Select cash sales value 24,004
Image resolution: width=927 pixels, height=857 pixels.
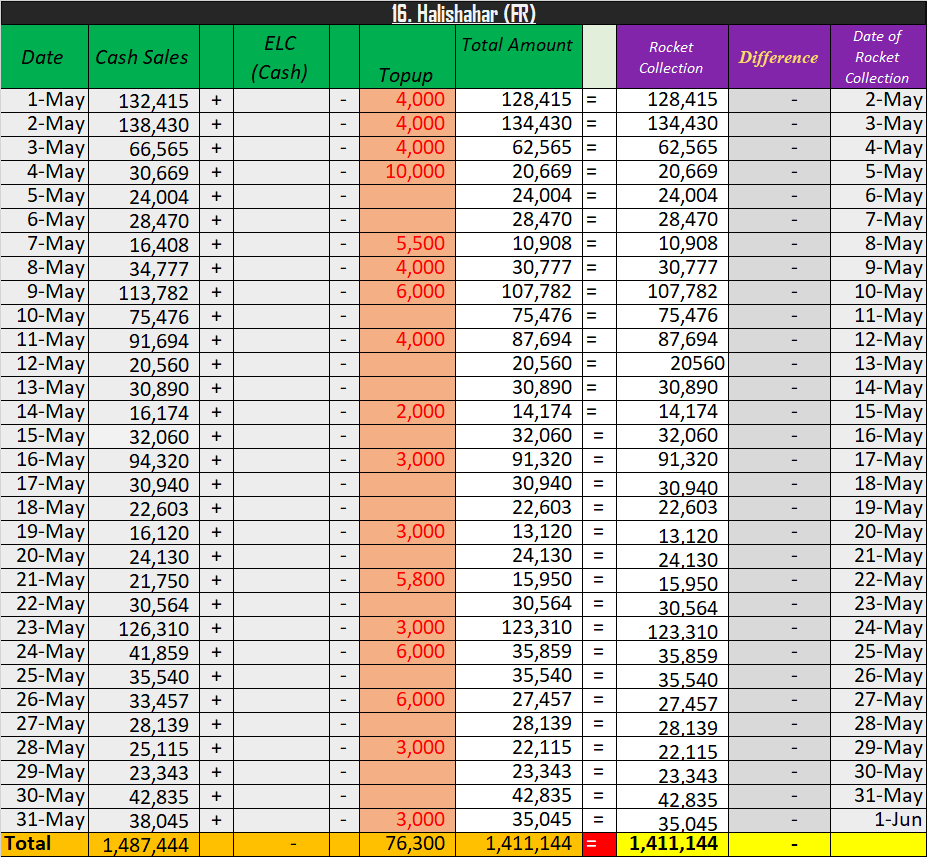(144, 197)
